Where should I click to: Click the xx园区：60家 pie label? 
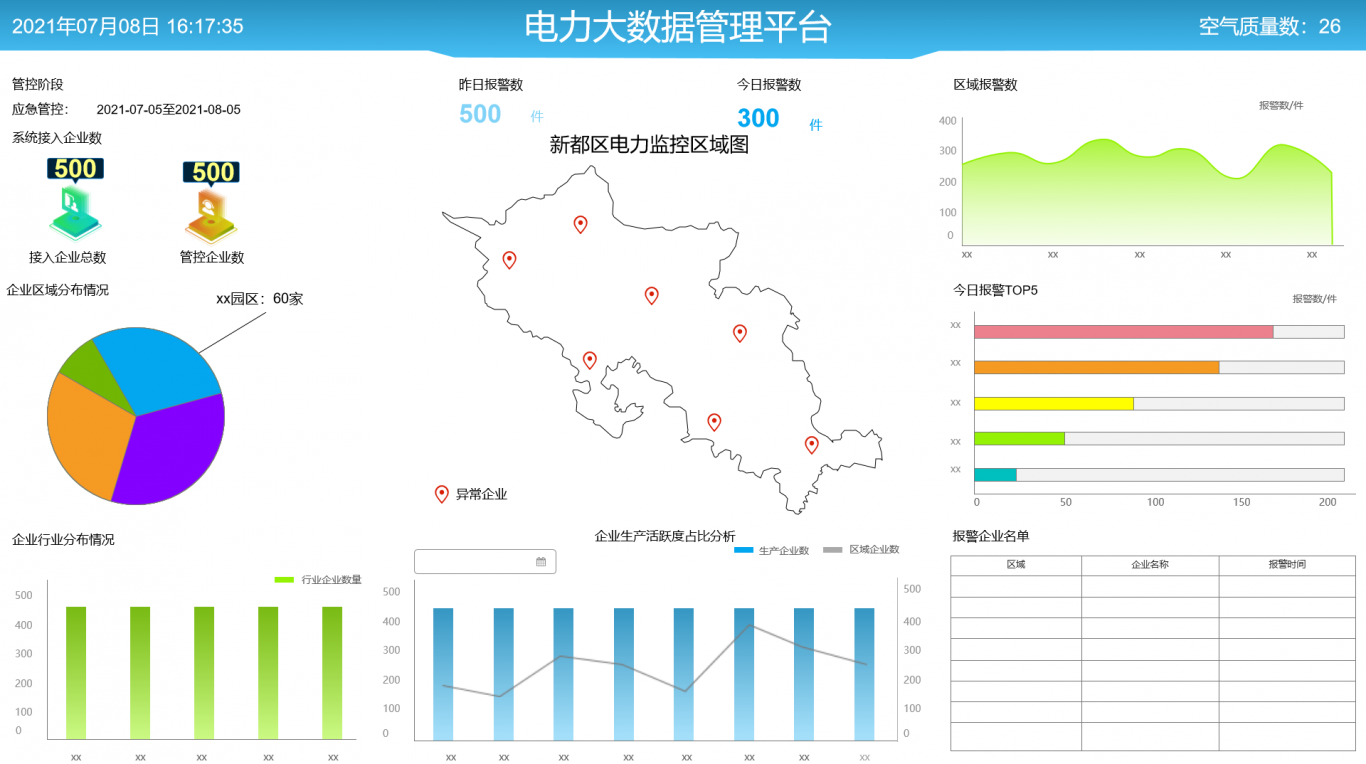pyautogui.click(x=260, y=298)
